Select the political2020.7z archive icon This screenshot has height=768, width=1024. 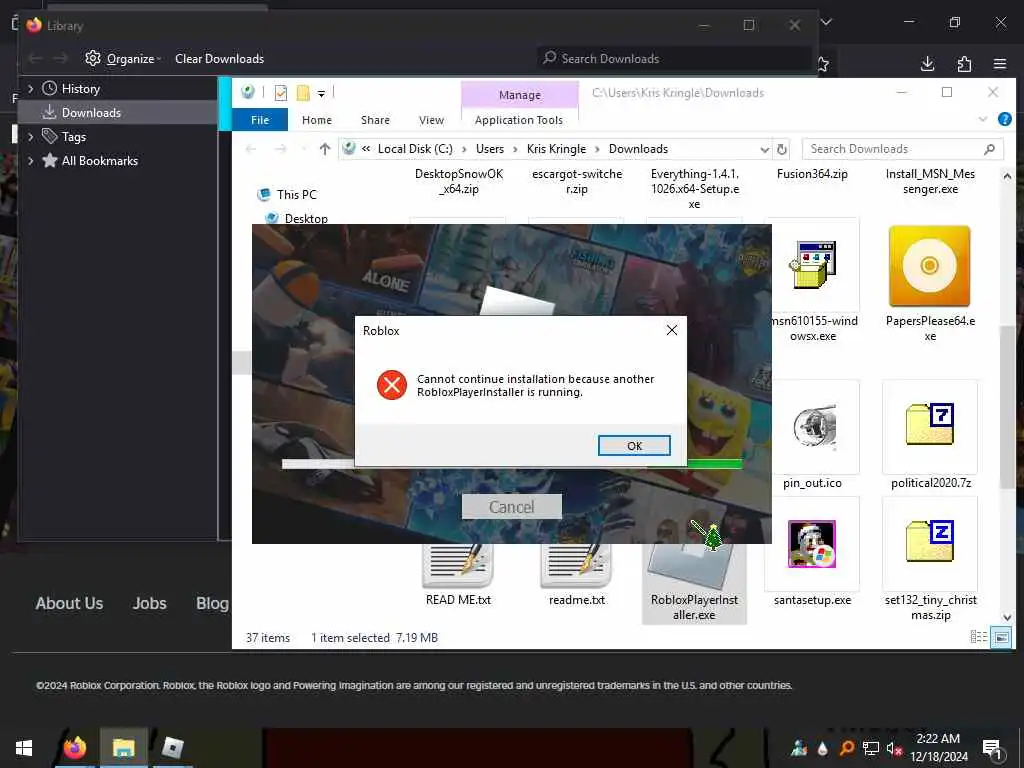point(930,424)
